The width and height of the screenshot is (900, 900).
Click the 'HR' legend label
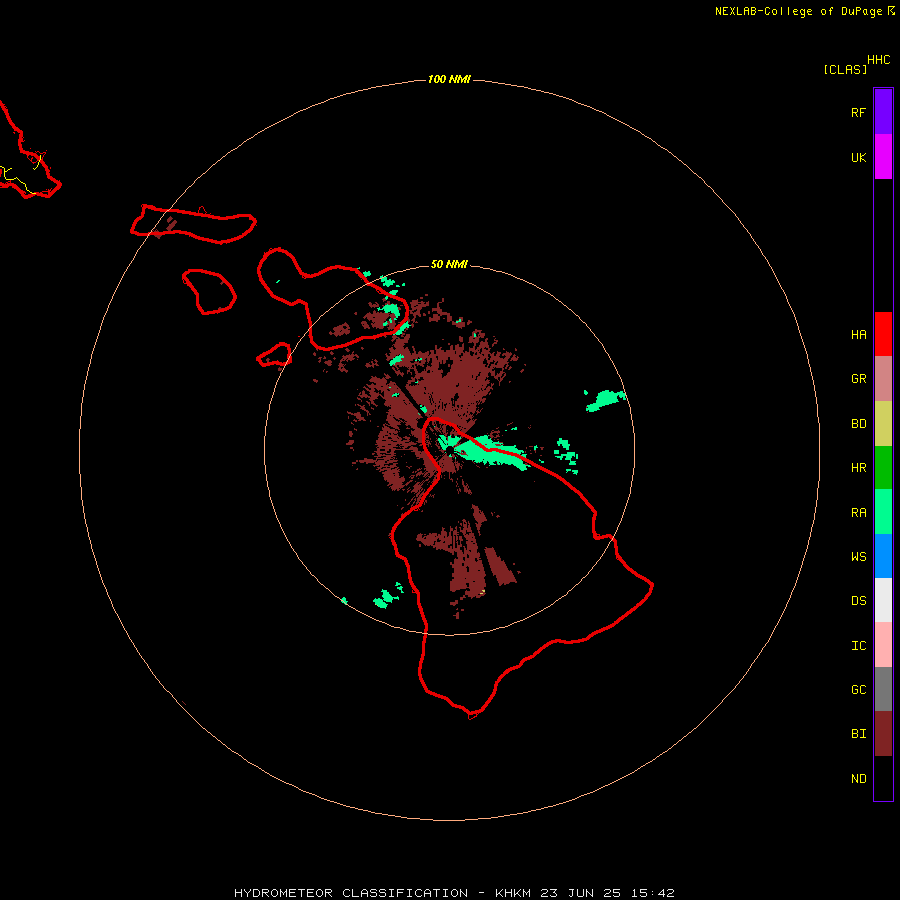click(x=858, y=468)
